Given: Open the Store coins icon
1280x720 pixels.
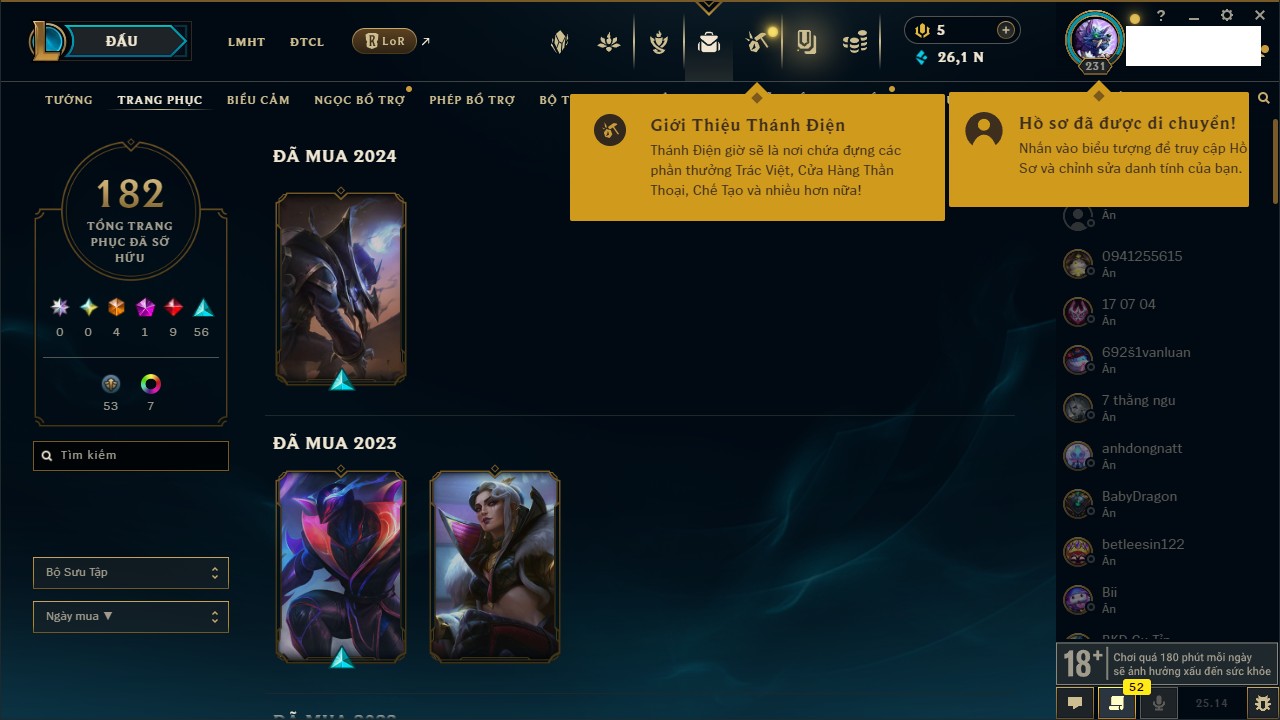Looking at the screenshot, I should (855, 42).
